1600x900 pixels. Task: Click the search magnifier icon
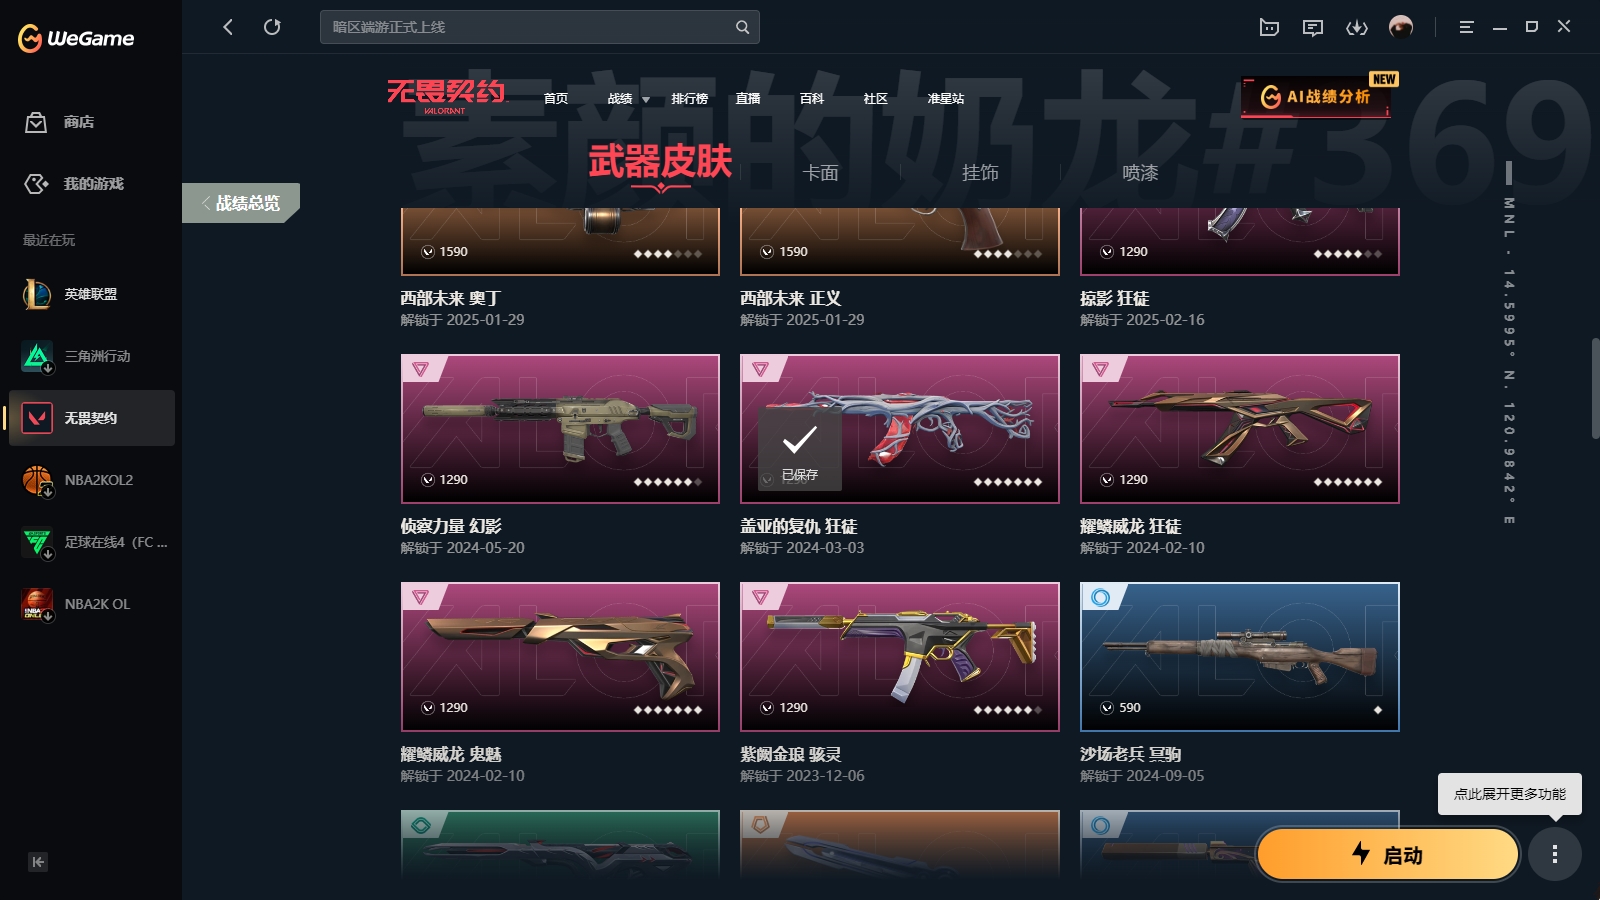pyautogui.click(x=742, y=27)
